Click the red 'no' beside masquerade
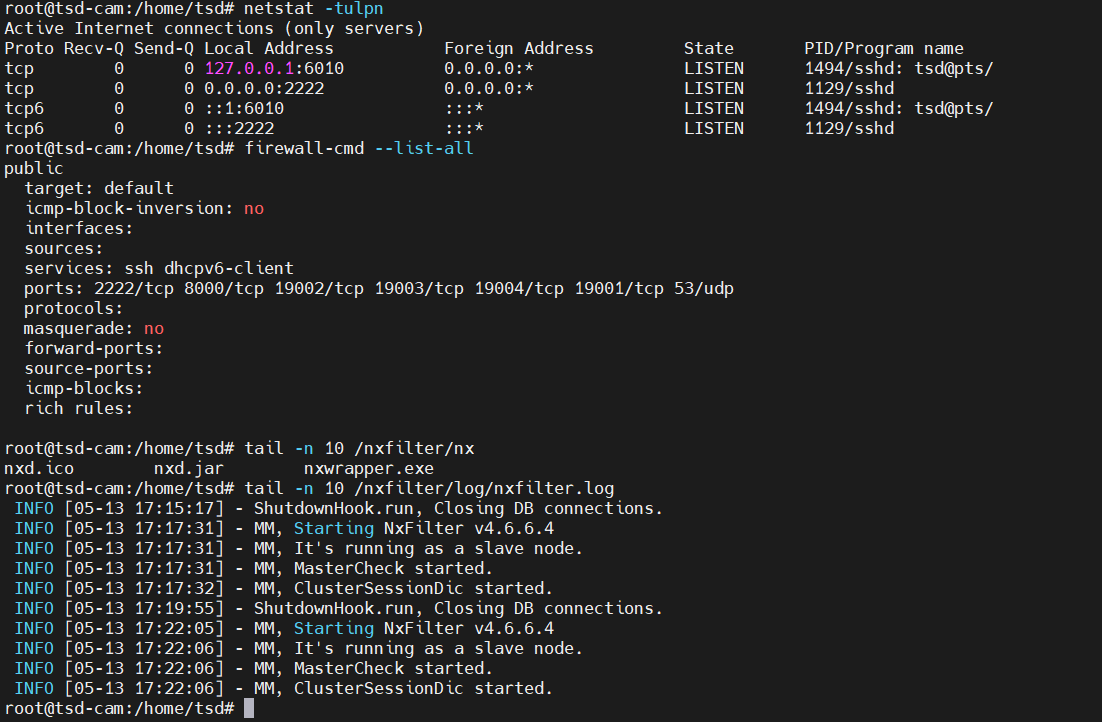Screen dimensions: 1102x722 (153, 328)
